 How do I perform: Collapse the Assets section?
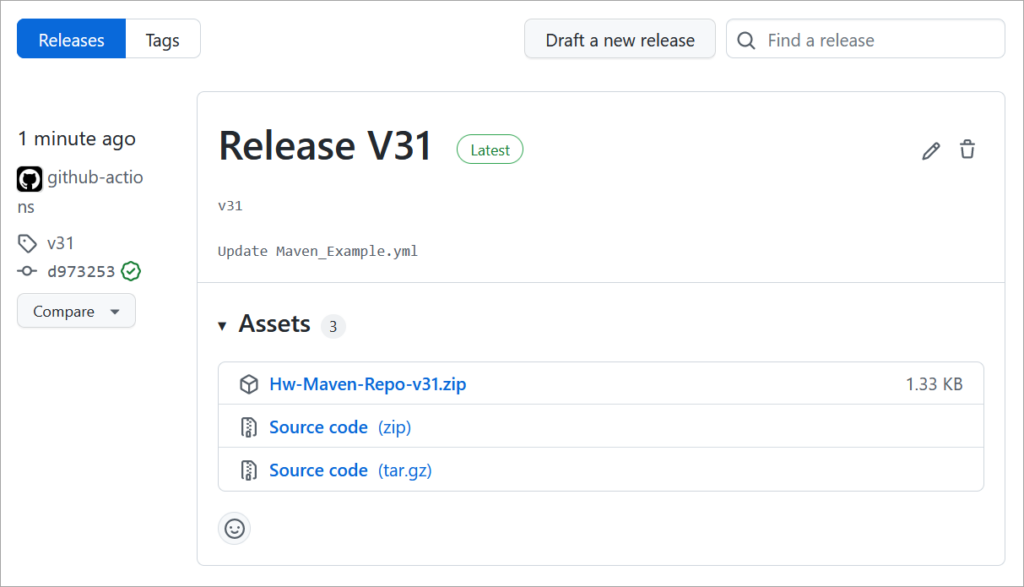pyautogui.click(x=222, y=324)
